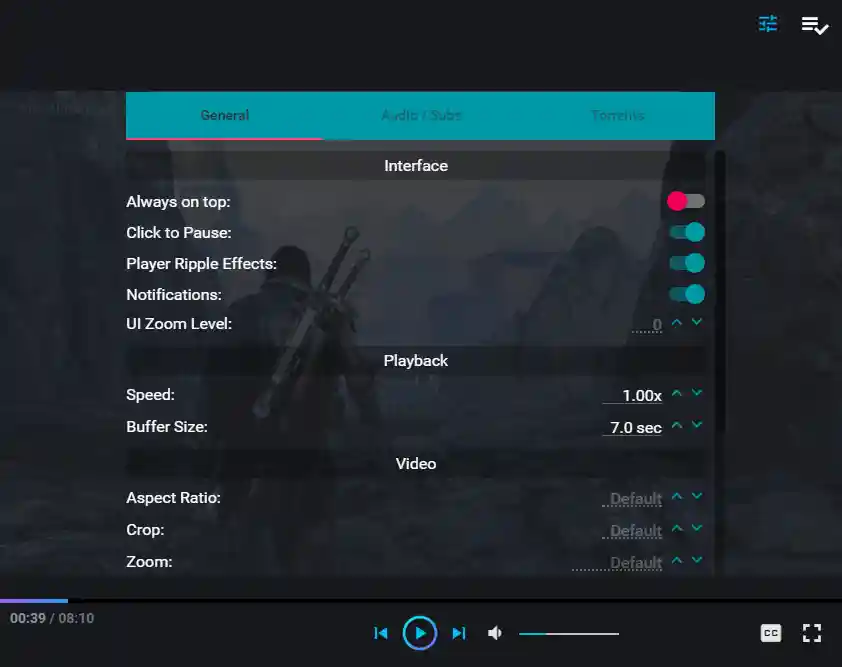The image size is (842, 667).
Task: Decrease Buffer Size with down arrow
Action: (696, 424)
